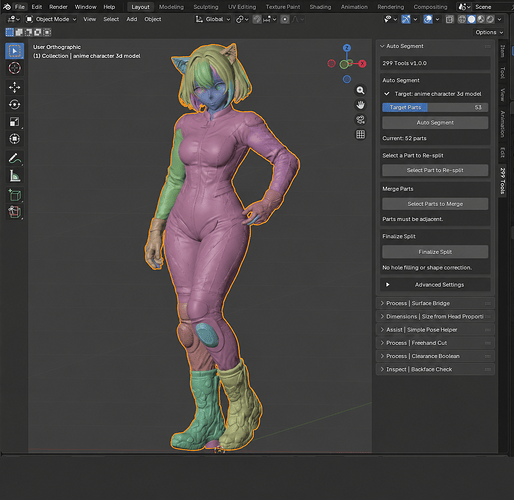The width and height of the screenshot is (514, 500).
Task: Toggle X-ray display mode
Action: point(450,19)
